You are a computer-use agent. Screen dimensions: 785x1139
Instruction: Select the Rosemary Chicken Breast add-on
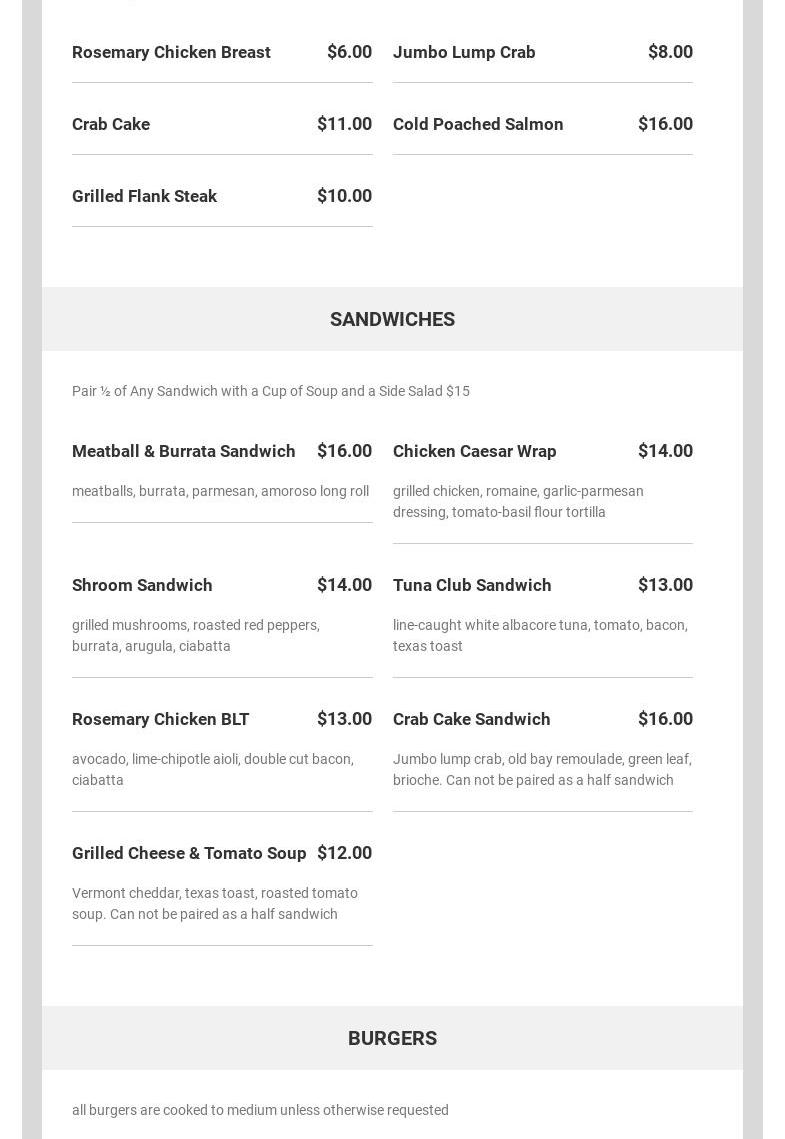click(x=171, y=52)
